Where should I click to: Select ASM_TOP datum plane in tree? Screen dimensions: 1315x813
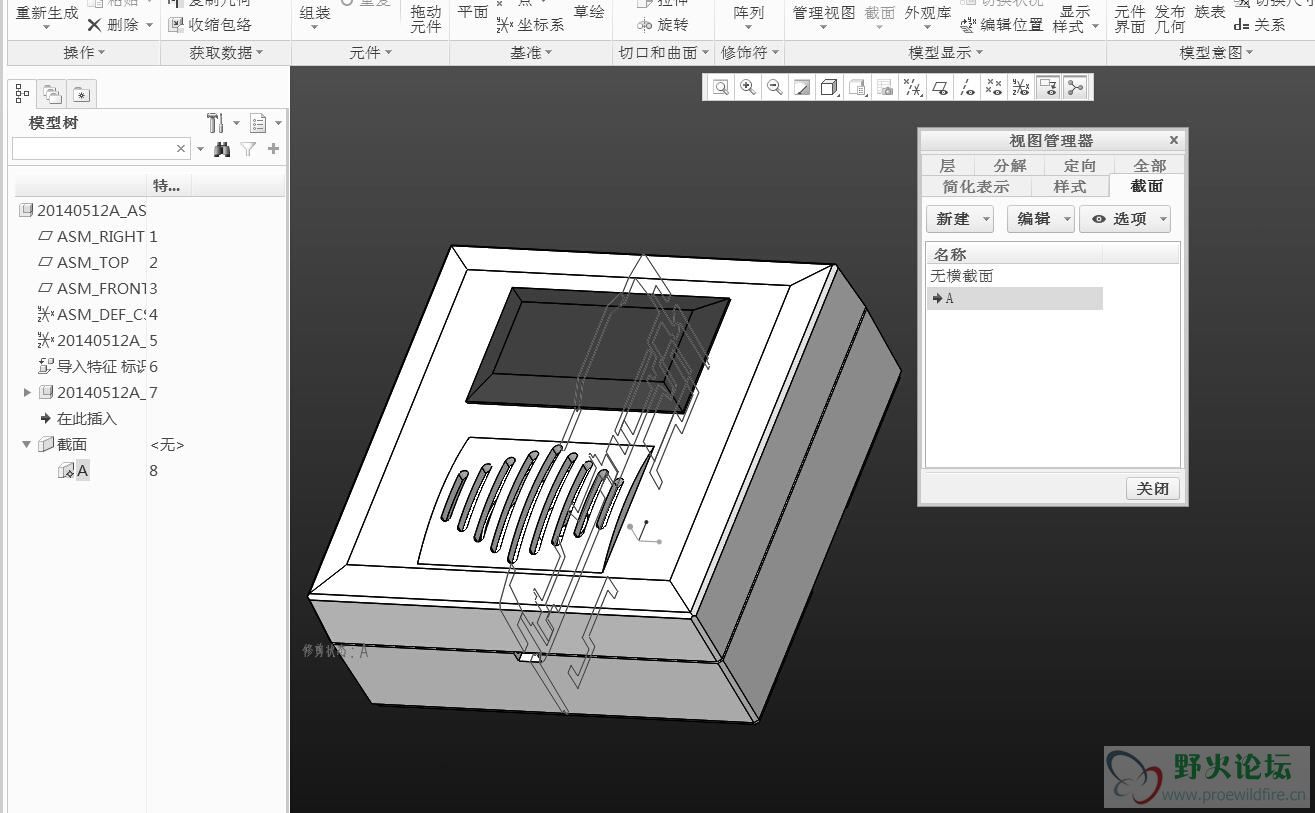[84, 262]
